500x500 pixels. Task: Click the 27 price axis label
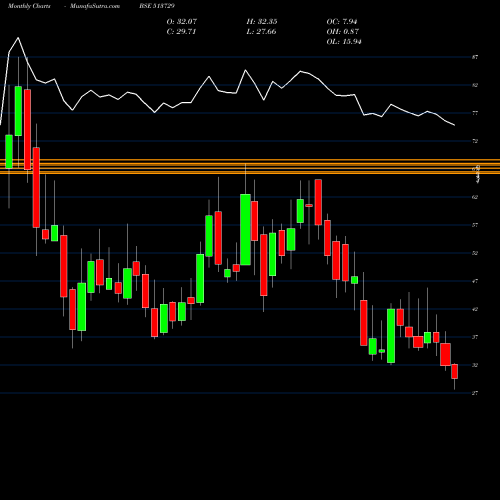[475, 393]
